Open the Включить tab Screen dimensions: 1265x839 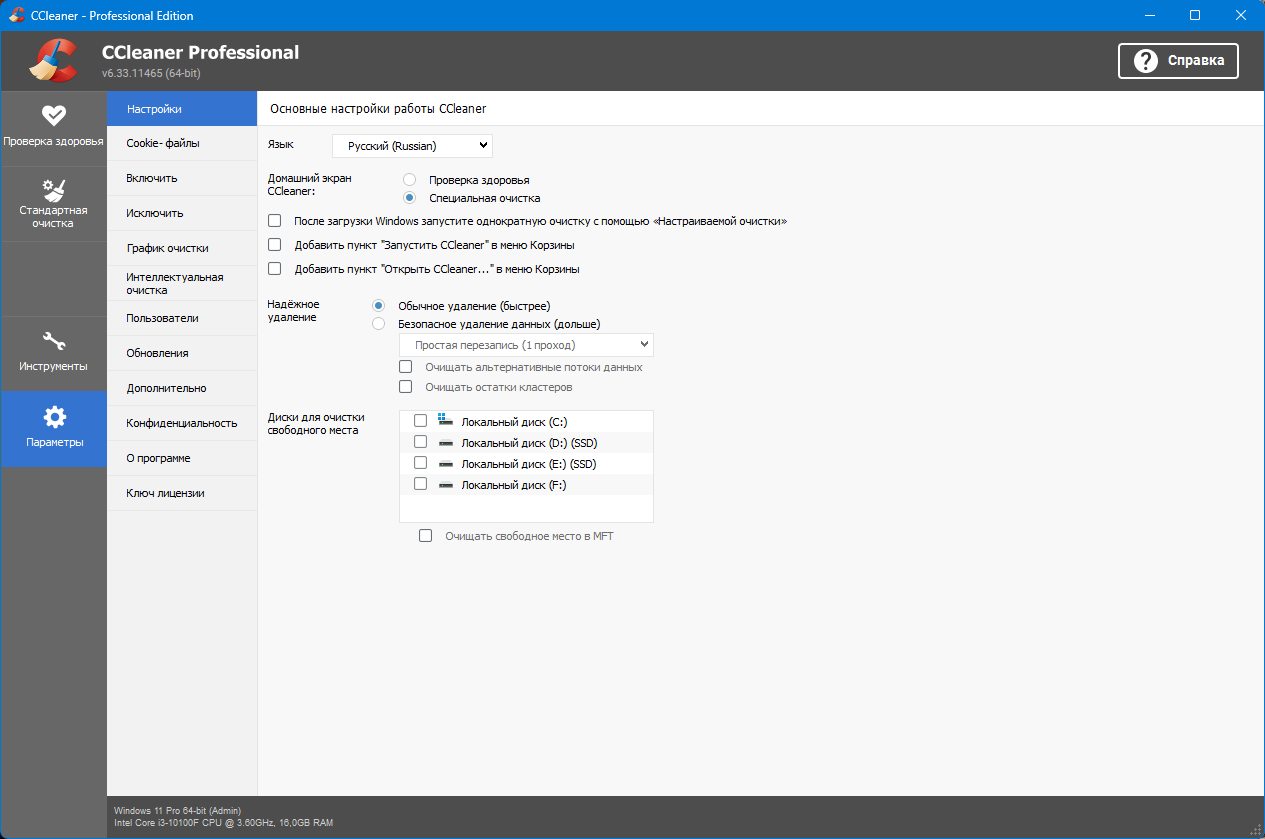(182, 178)
